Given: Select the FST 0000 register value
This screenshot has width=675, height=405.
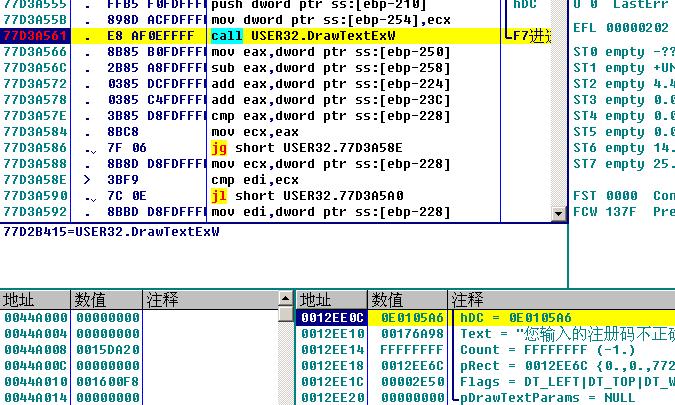Looking at the screenshot, I should point(622,196).
